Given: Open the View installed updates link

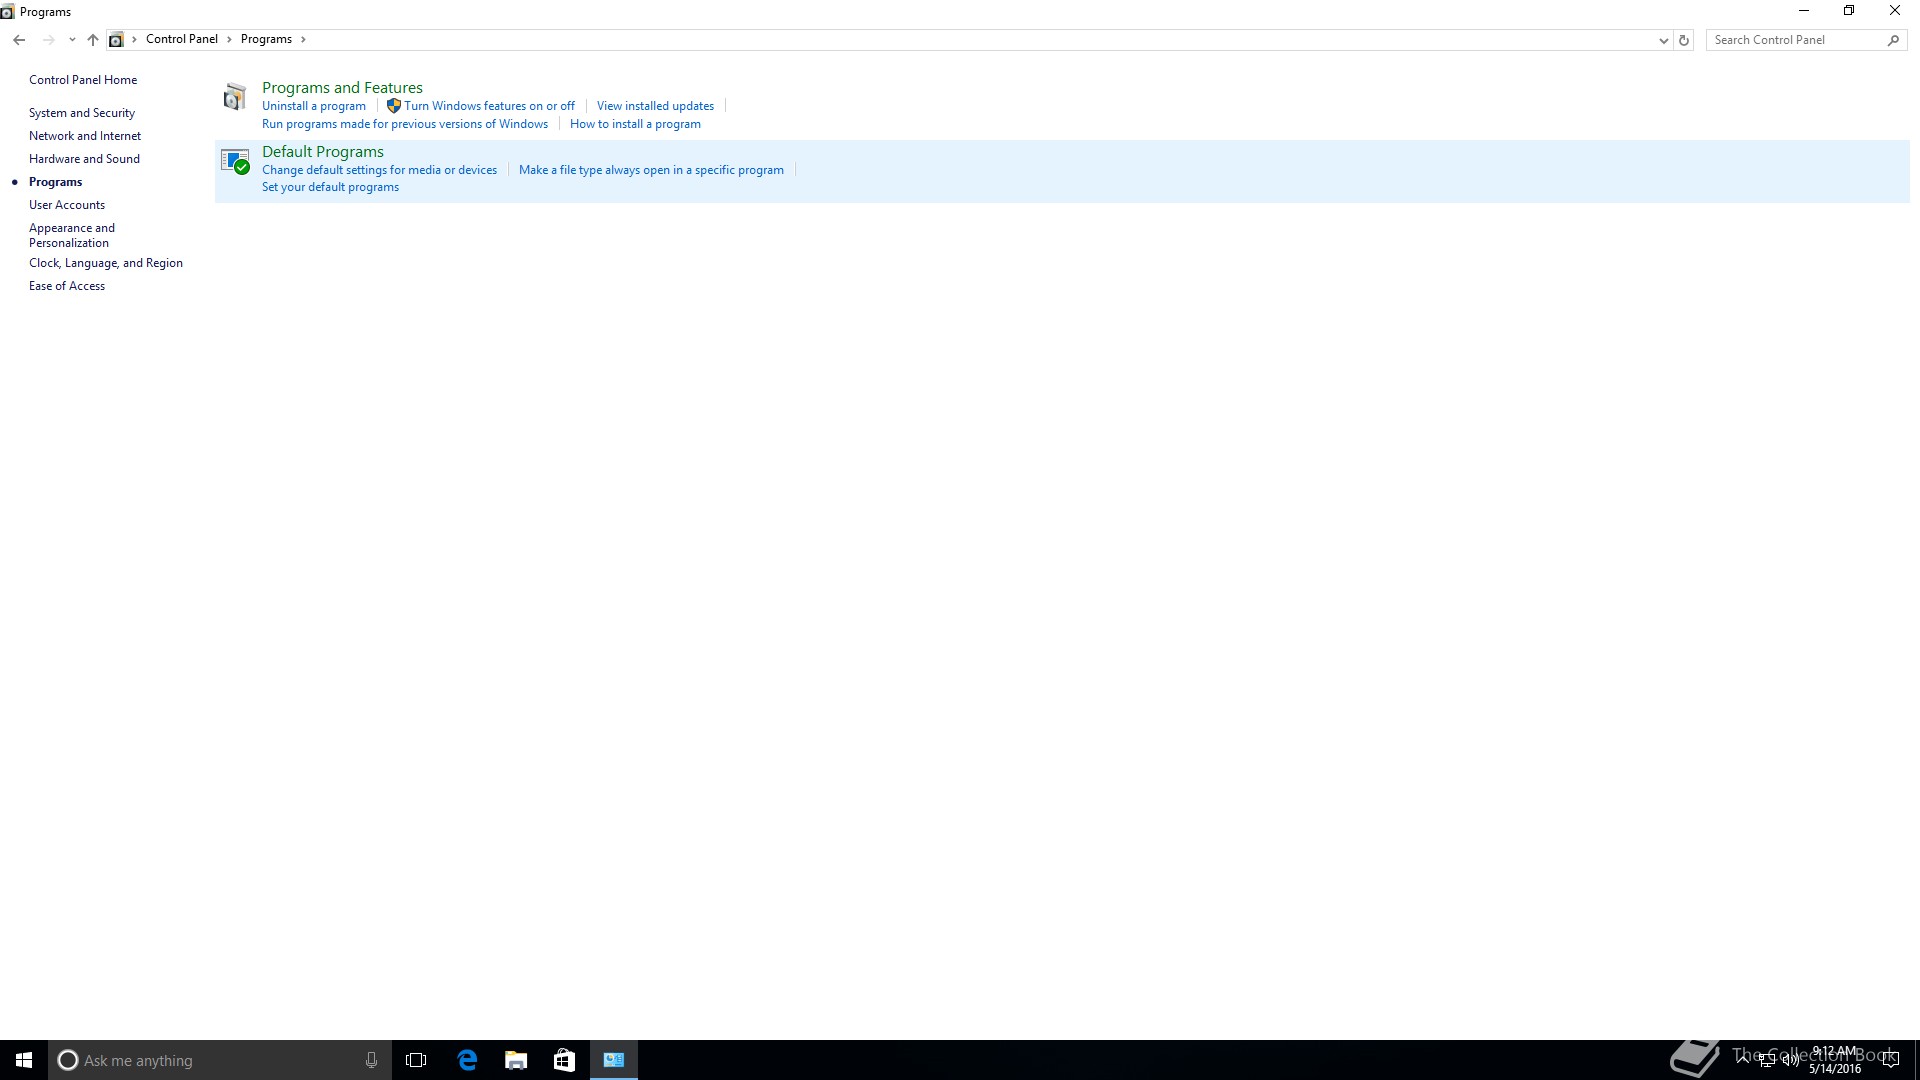Looking at the screenshot, I should pos(655,106).
